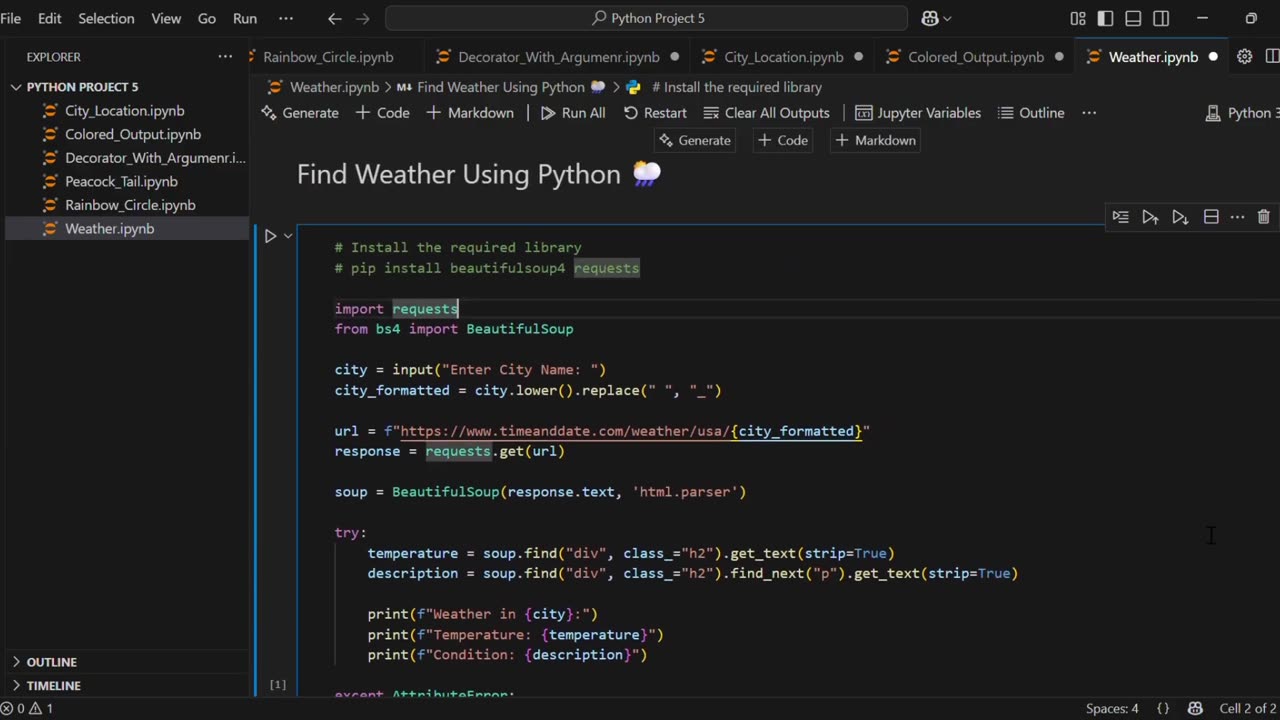The image size is (1280, 720).
Task: Run the code cell with the play icon
Action: pyautogui.click(x=270, y=236)
